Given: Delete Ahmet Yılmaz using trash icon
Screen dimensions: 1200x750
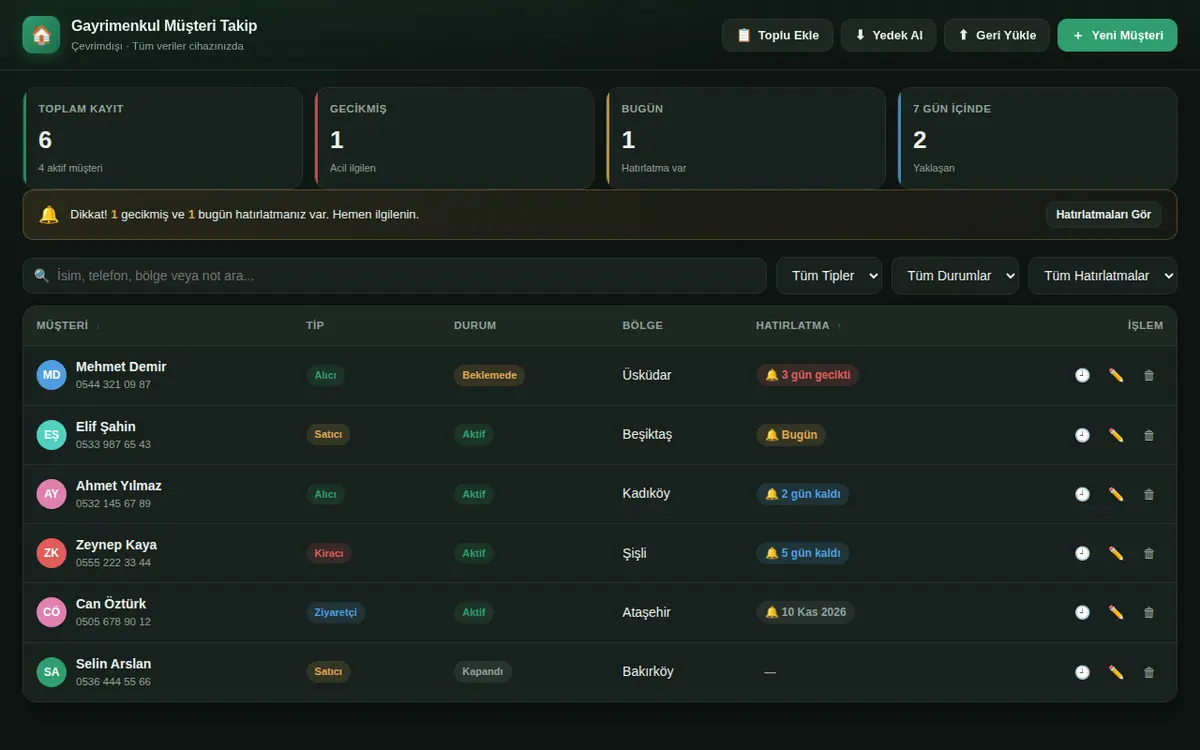Looking at the screenshot, I should (1149, 494).
